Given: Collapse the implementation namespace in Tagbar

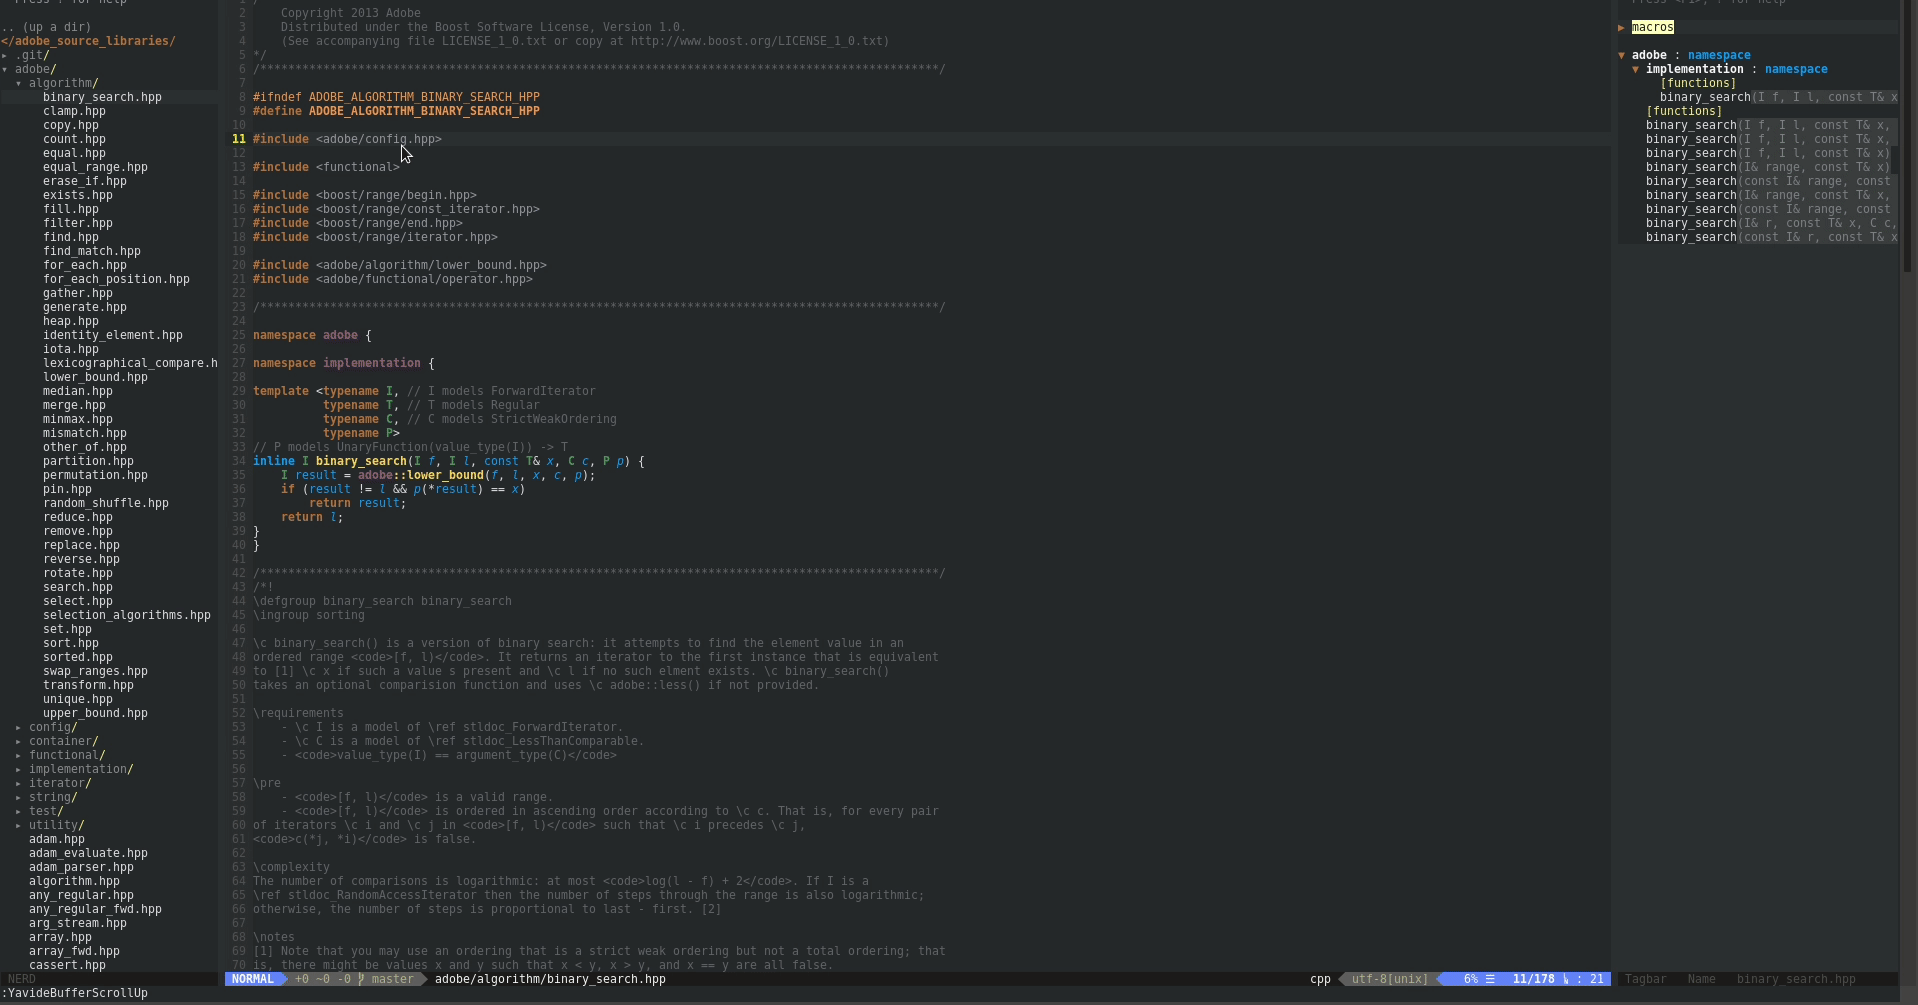Looking at the screenshot, I should coord(1636,69).
